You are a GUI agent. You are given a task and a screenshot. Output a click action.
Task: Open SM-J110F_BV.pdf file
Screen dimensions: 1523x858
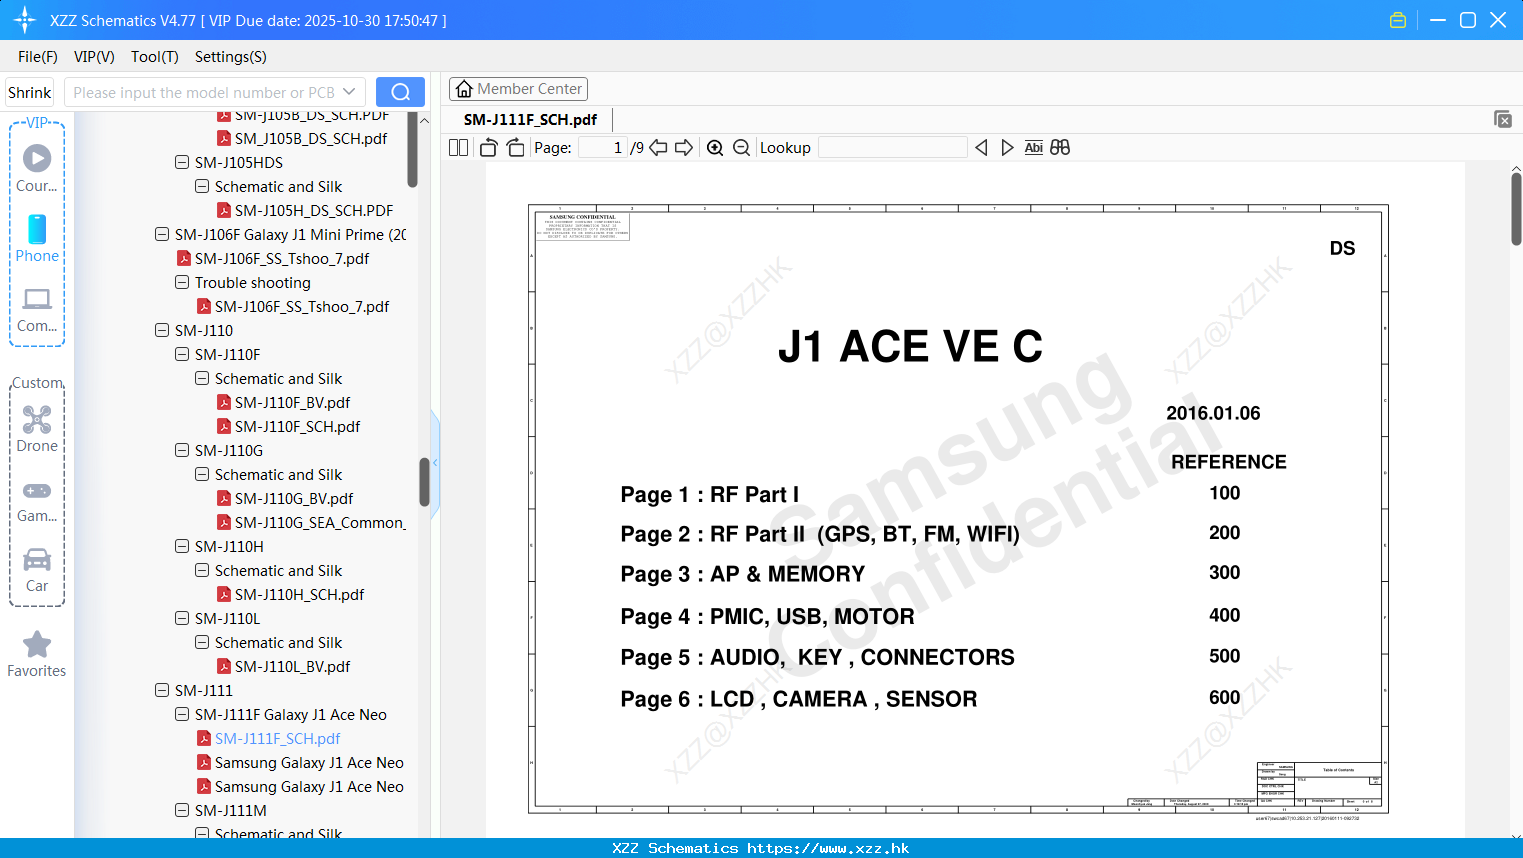coord(292,402)
